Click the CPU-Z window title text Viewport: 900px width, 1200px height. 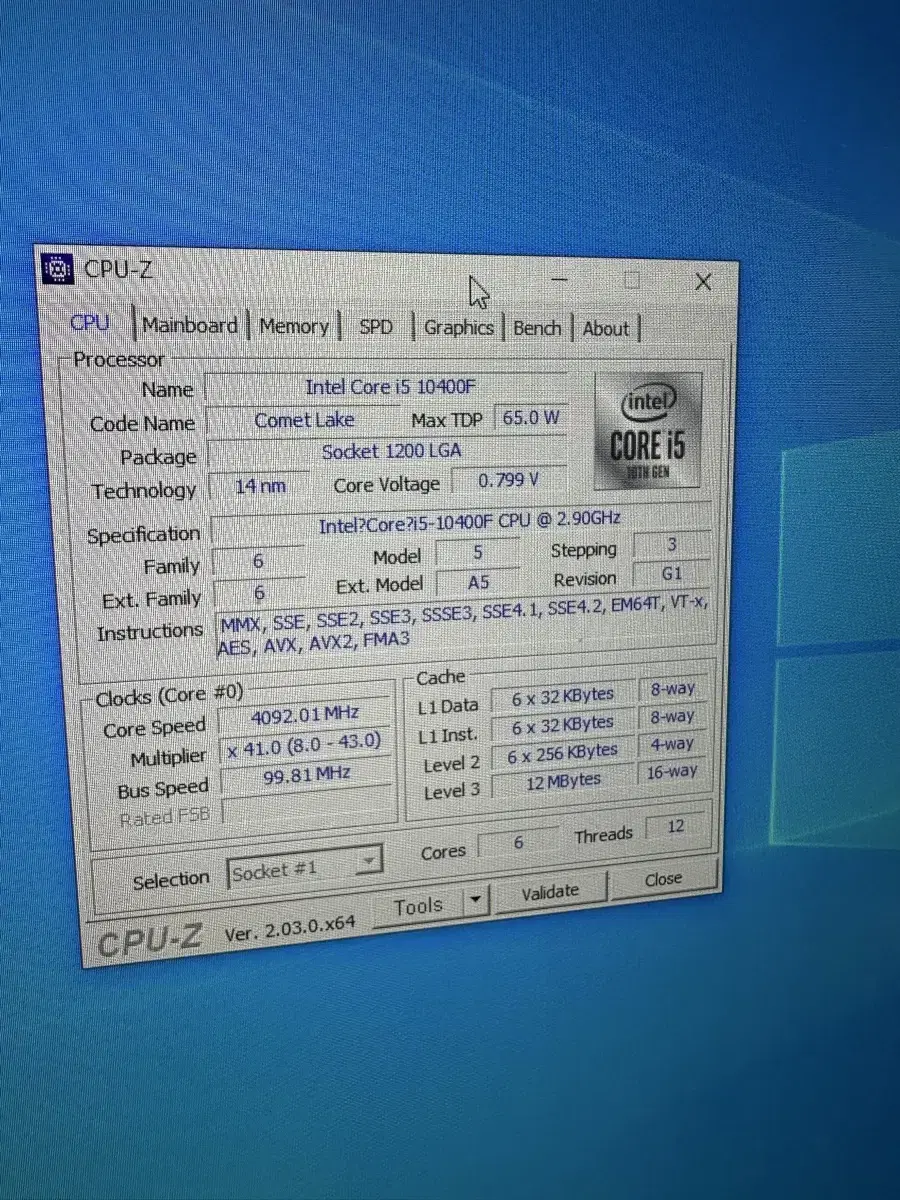pyautogui.click(x=118, y=268)
